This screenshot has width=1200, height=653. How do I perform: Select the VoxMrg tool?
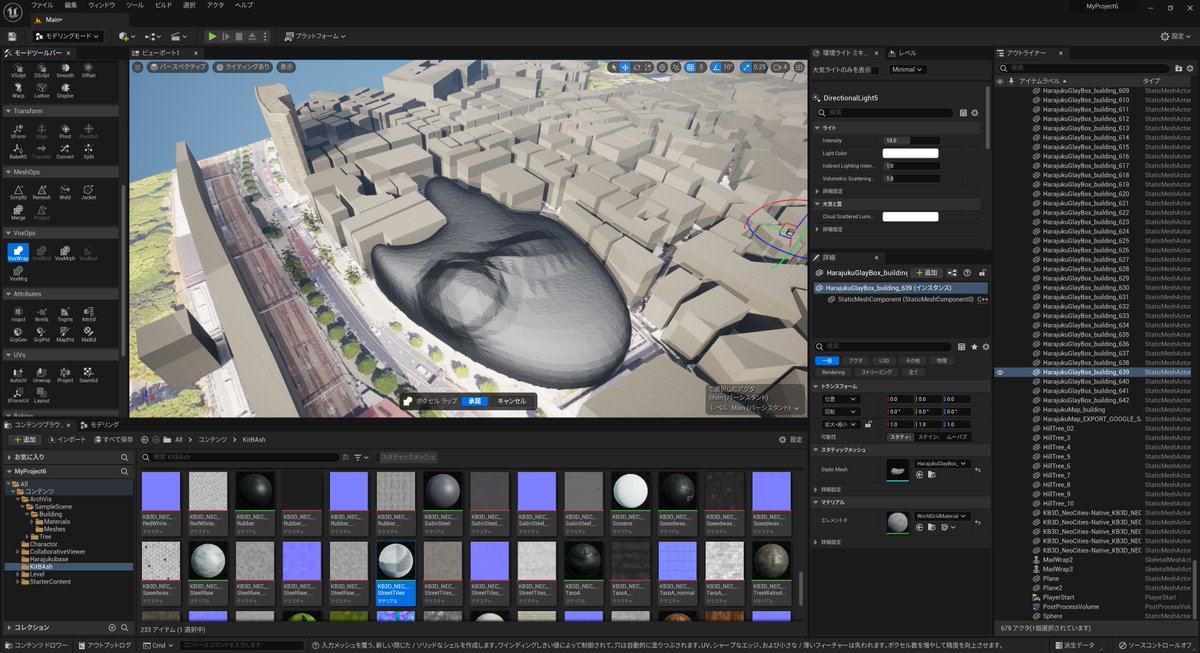pos(18,274)
